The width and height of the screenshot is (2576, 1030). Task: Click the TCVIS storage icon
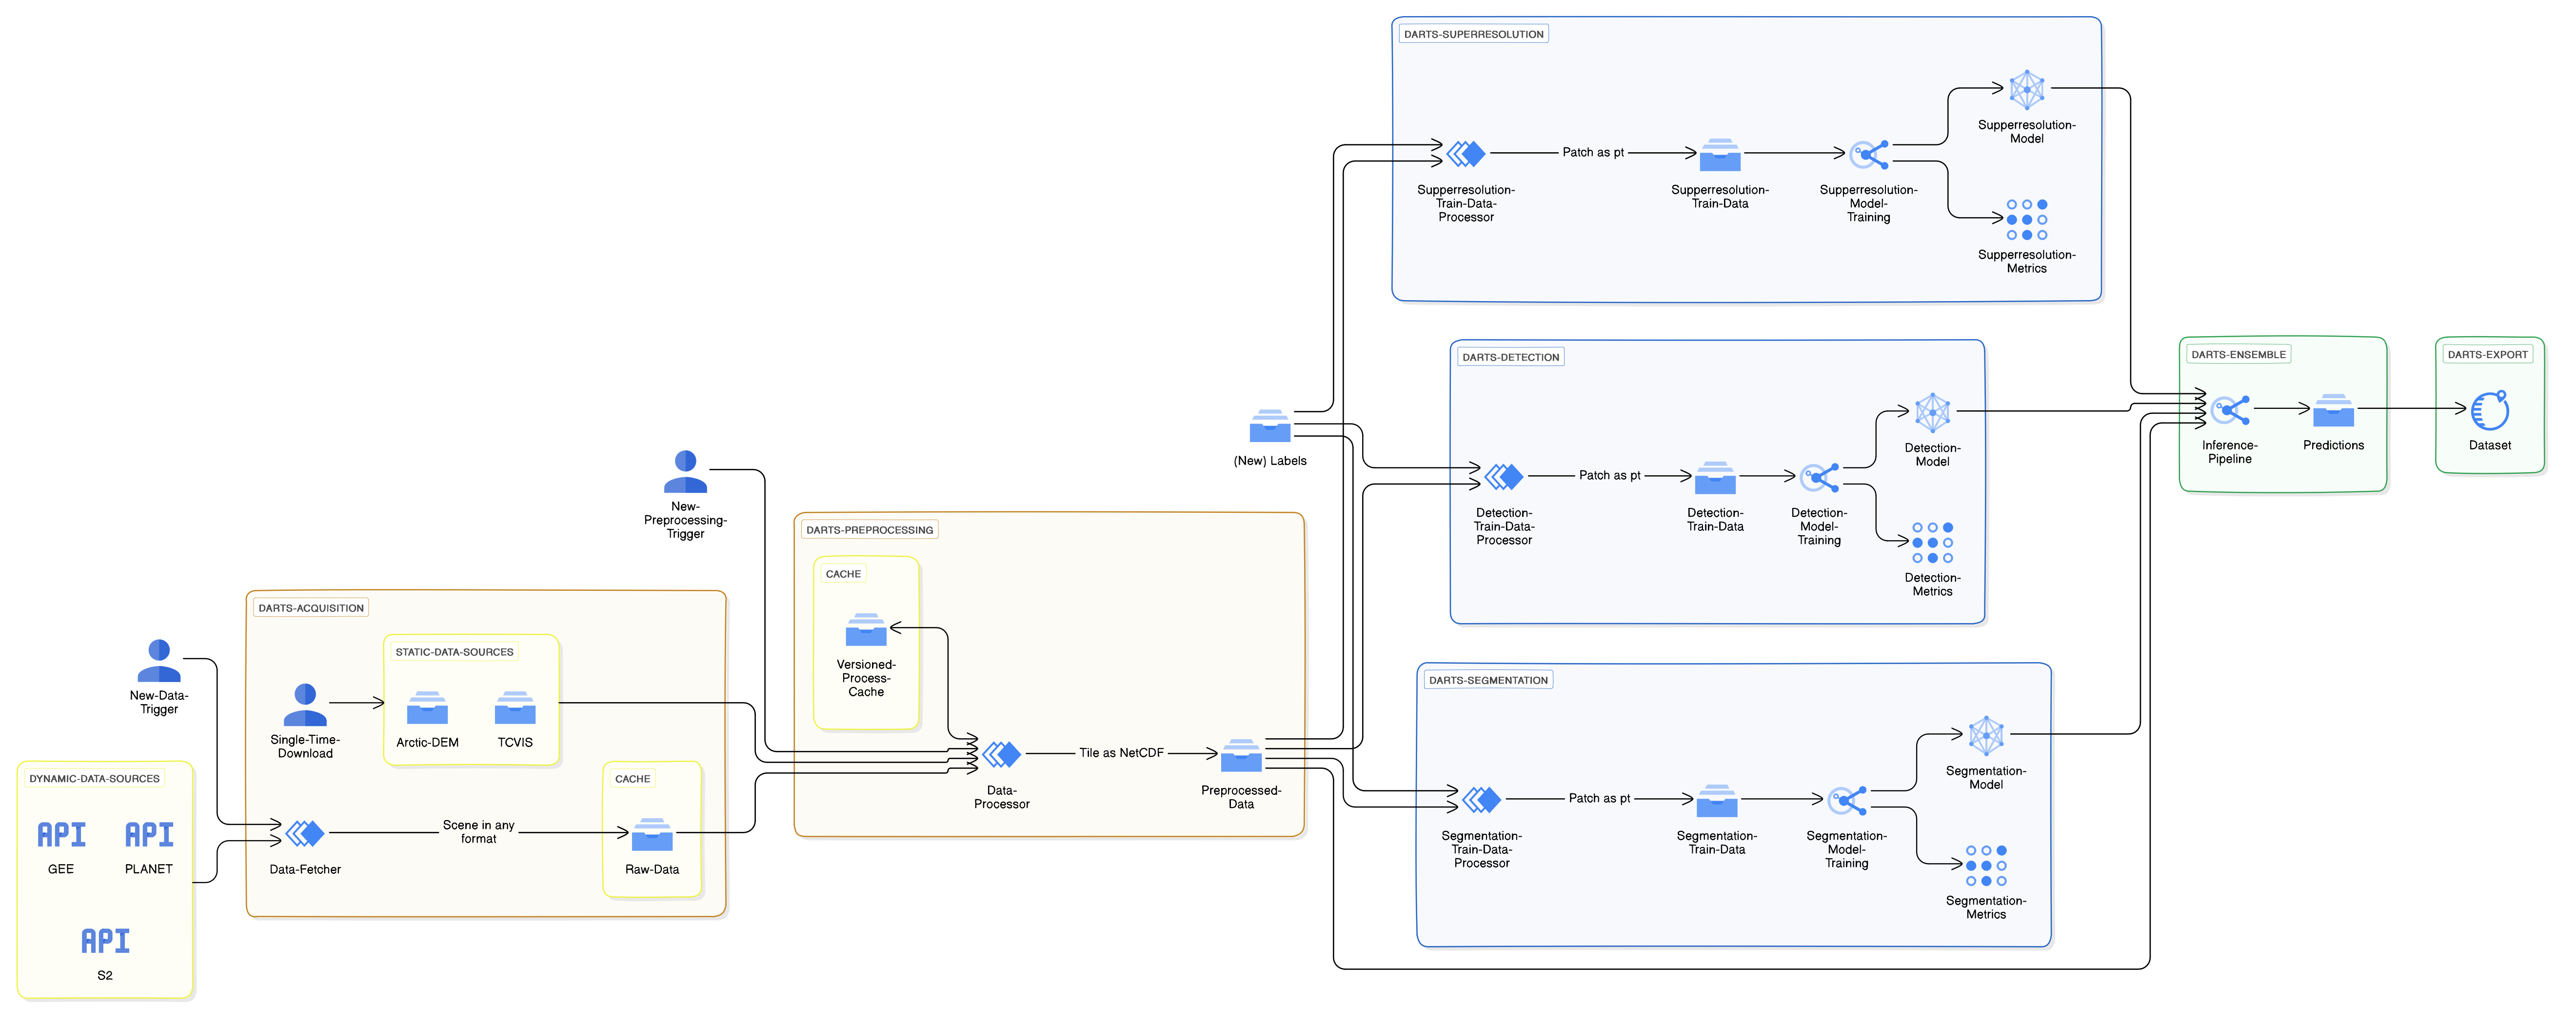pos(515,707)
